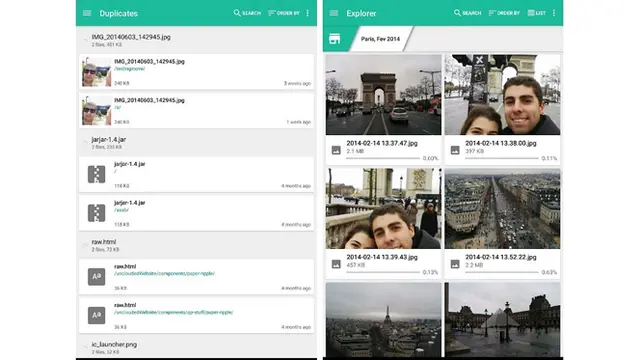The width and height of the screenshot is (640, 360).
Task: Click the archive icon of the second jarjar-1.4.jar copy
Action: click(x=96, y=213)
